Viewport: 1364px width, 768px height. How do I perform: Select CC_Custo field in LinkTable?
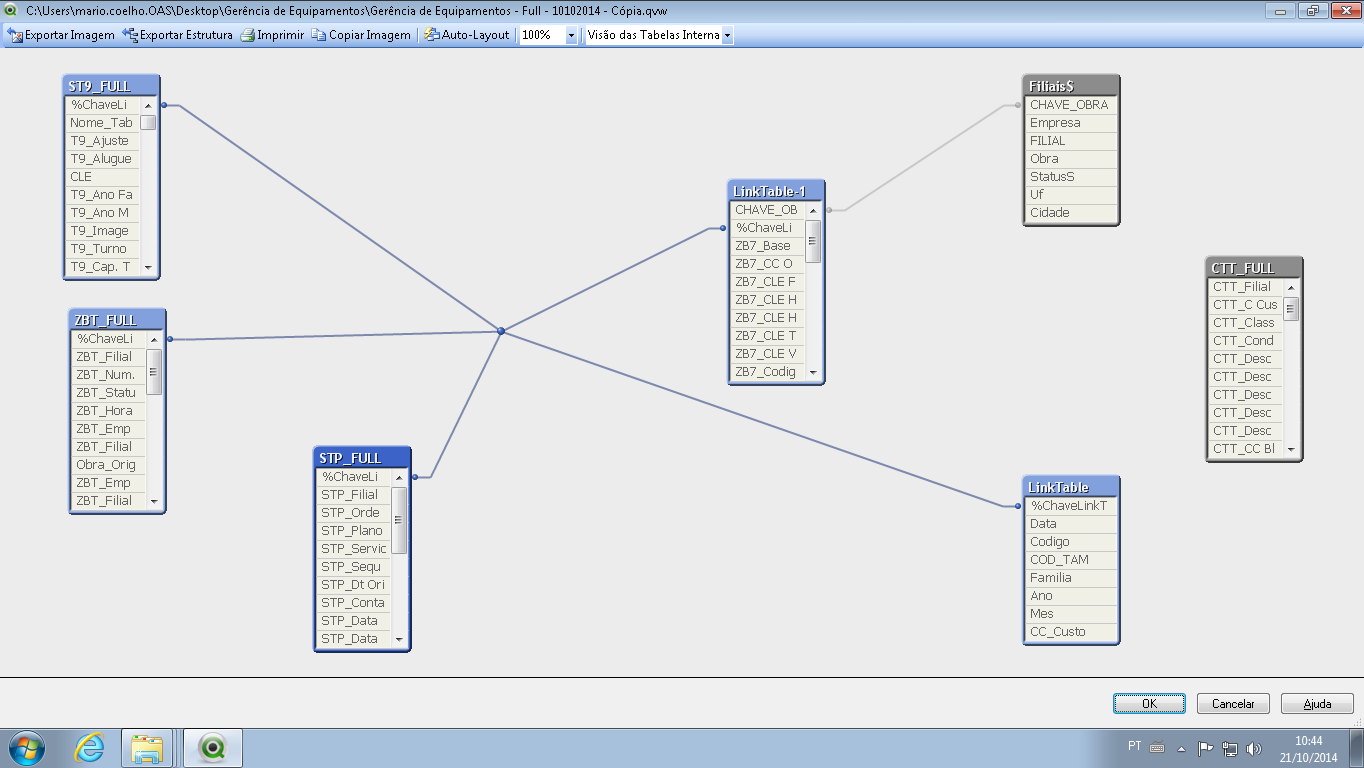(1071, 632)
